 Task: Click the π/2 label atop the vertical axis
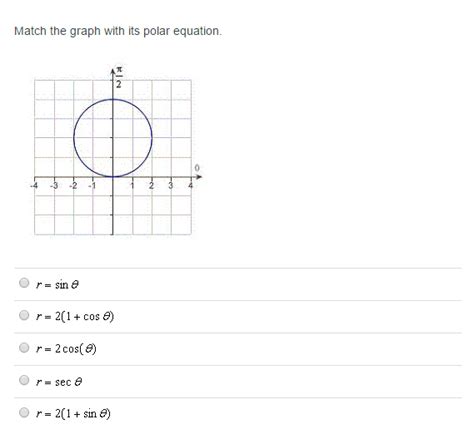click(119, 77)
